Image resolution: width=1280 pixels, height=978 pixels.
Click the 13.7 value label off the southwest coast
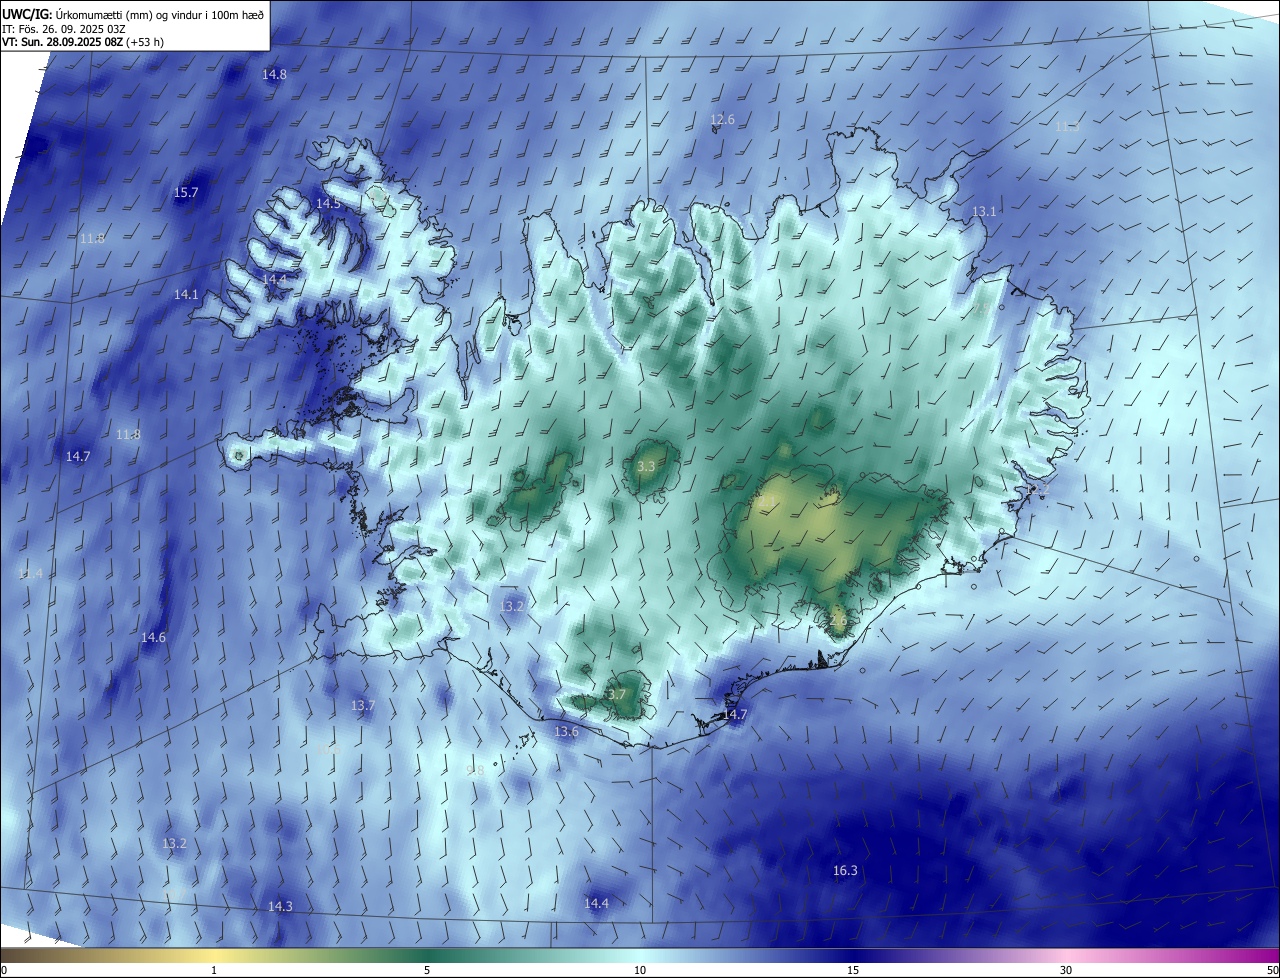tap(363, 706)
